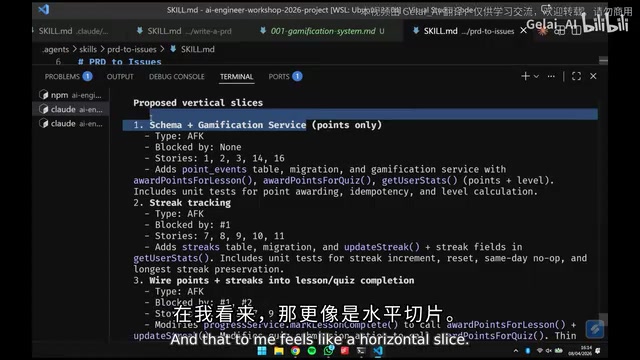
Task: Click the point_events text in terminal
Action: (214, 169)
